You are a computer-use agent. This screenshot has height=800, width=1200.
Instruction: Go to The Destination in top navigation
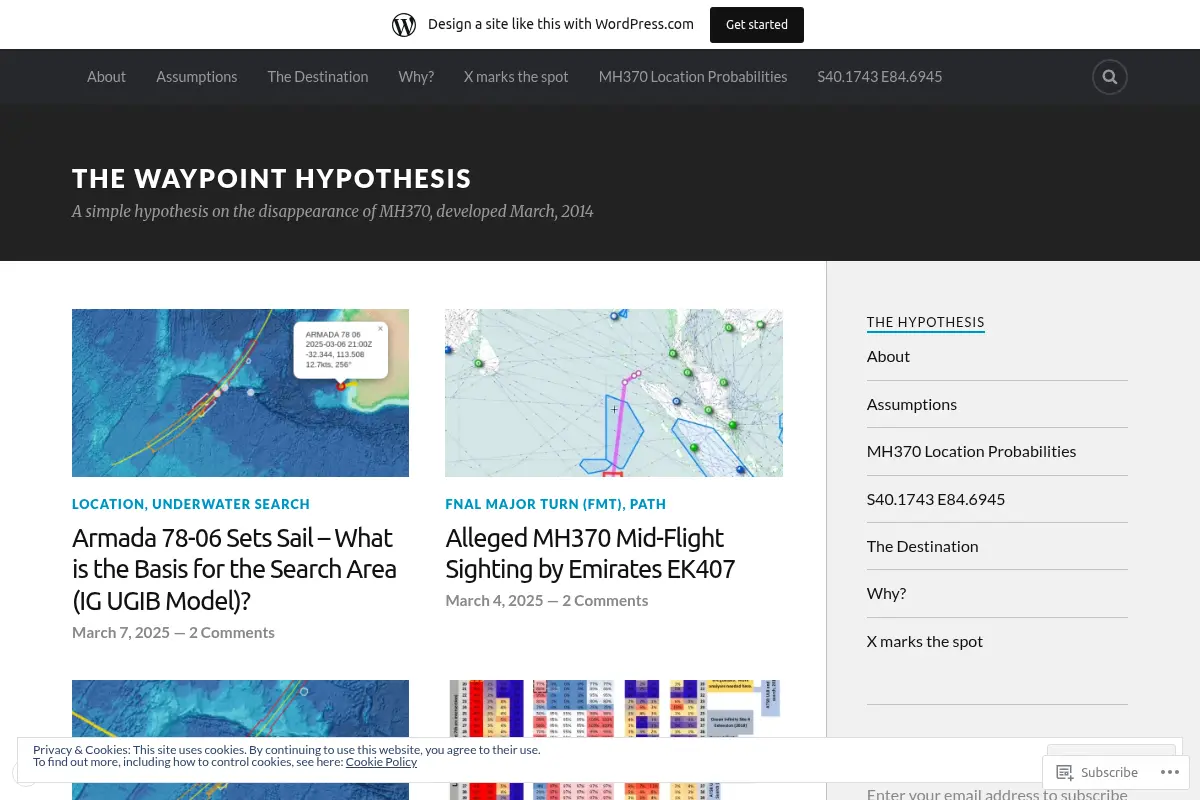pos(318,77)
